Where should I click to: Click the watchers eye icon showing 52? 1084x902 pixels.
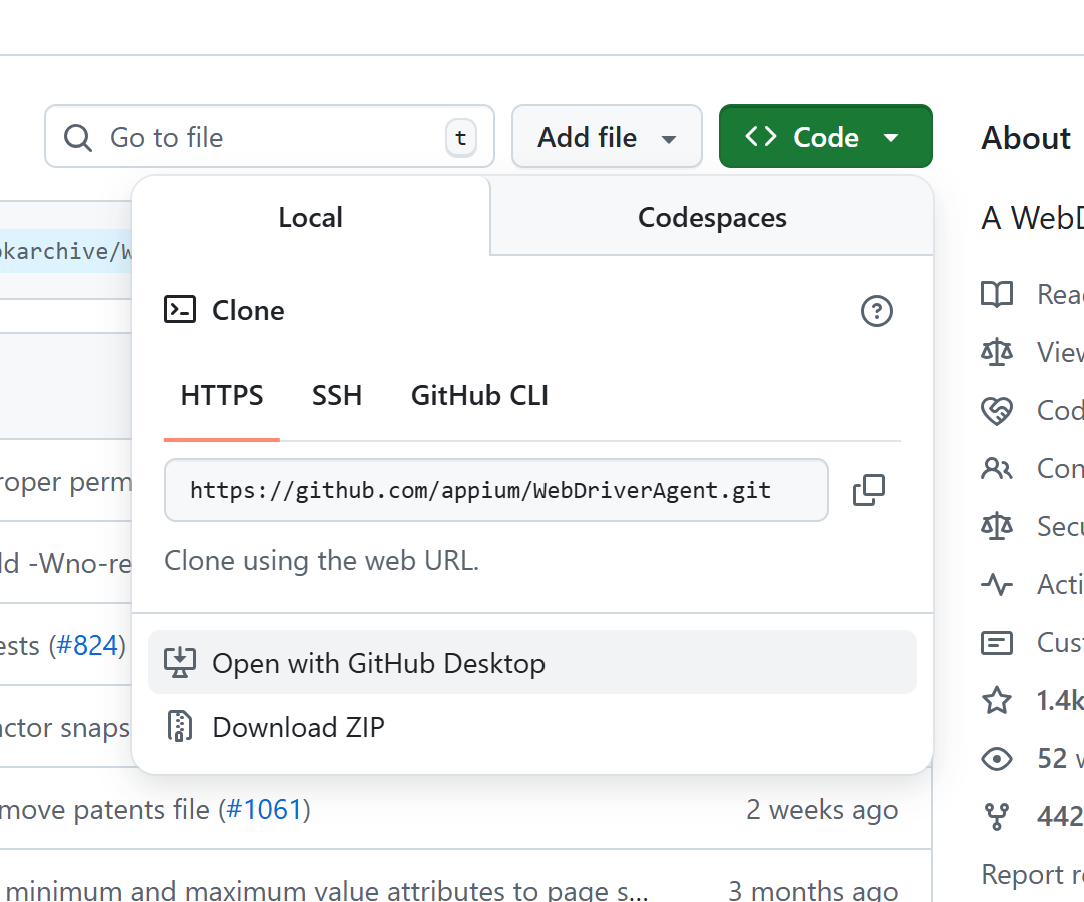pyautogui.click(x=997, y=759)
